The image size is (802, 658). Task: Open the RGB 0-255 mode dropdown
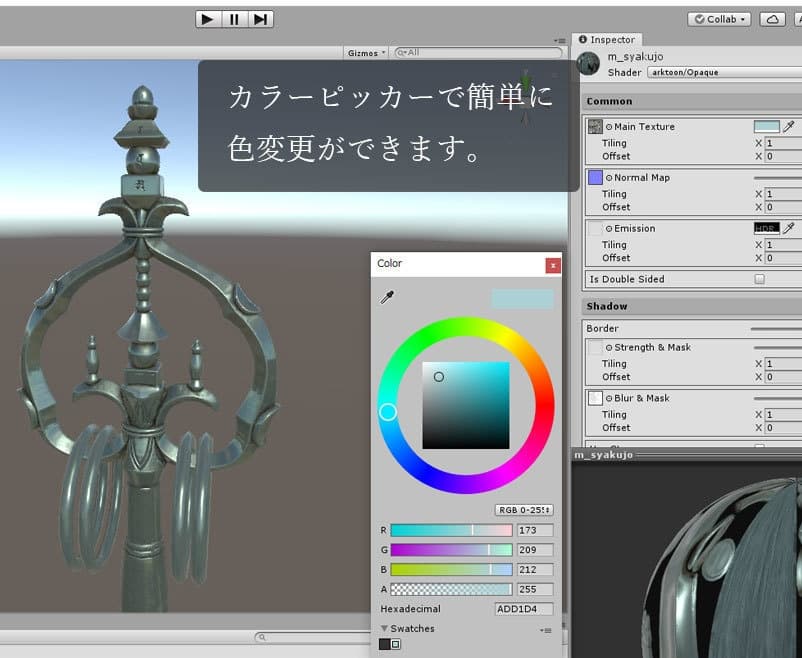(524, 510)
